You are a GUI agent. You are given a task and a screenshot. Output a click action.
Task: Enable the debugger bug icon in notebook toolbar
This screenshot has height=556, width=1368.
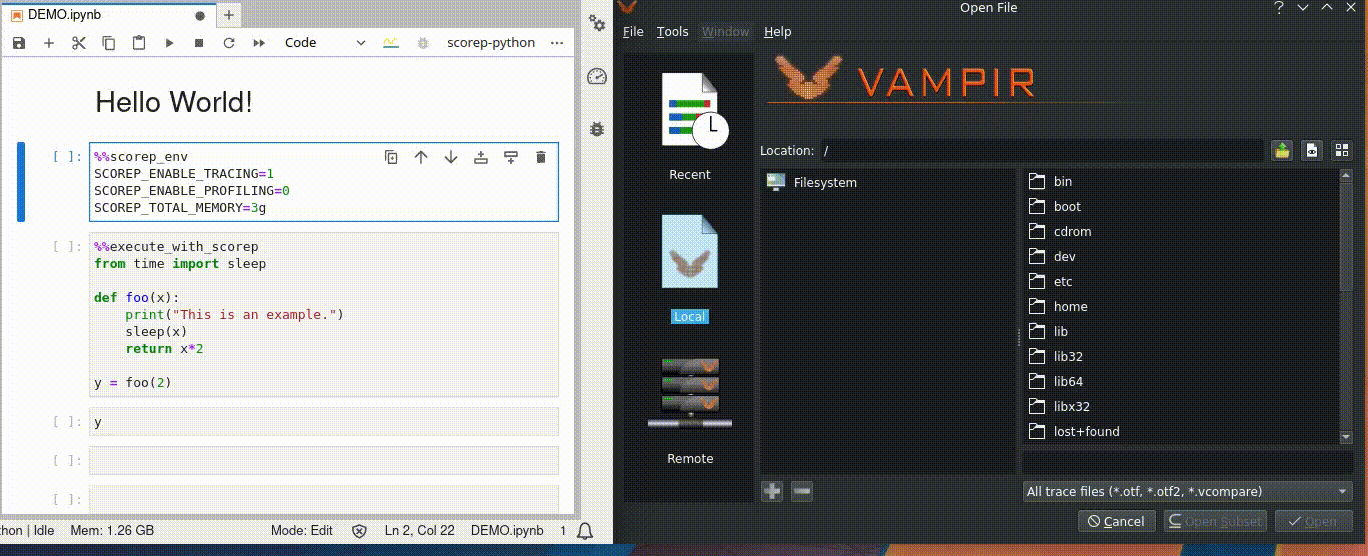(x=423, y=43)
